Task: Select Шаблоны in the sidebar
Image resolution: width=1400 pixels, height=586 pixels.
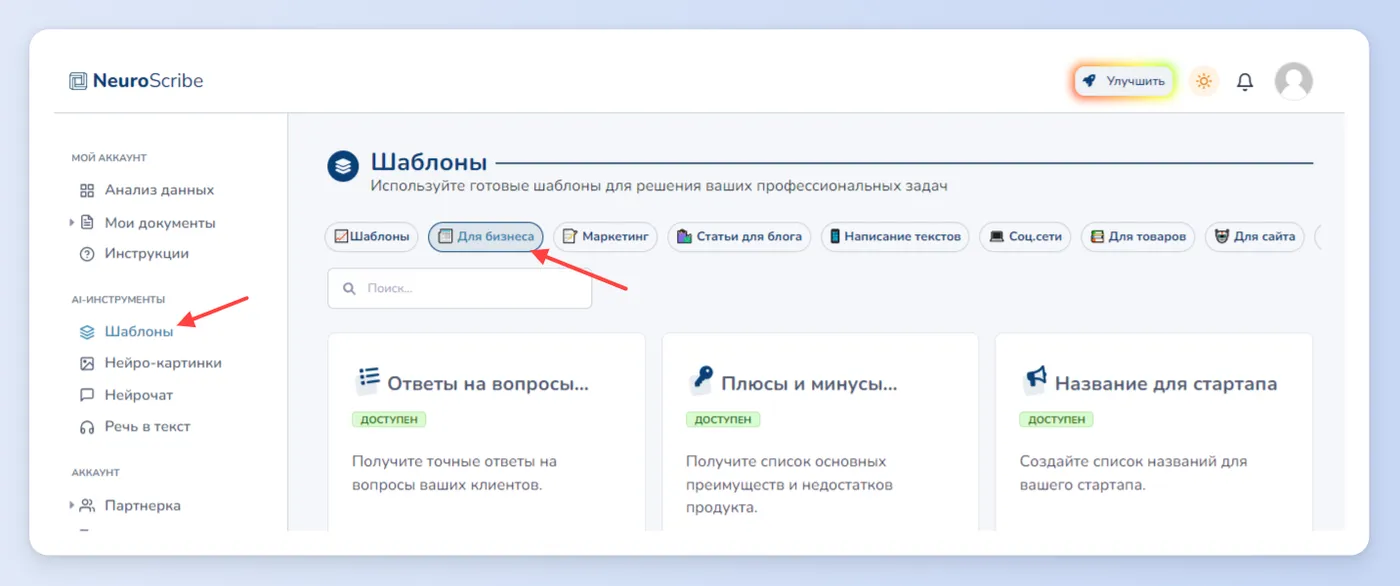Action: [x=139, y=331]
